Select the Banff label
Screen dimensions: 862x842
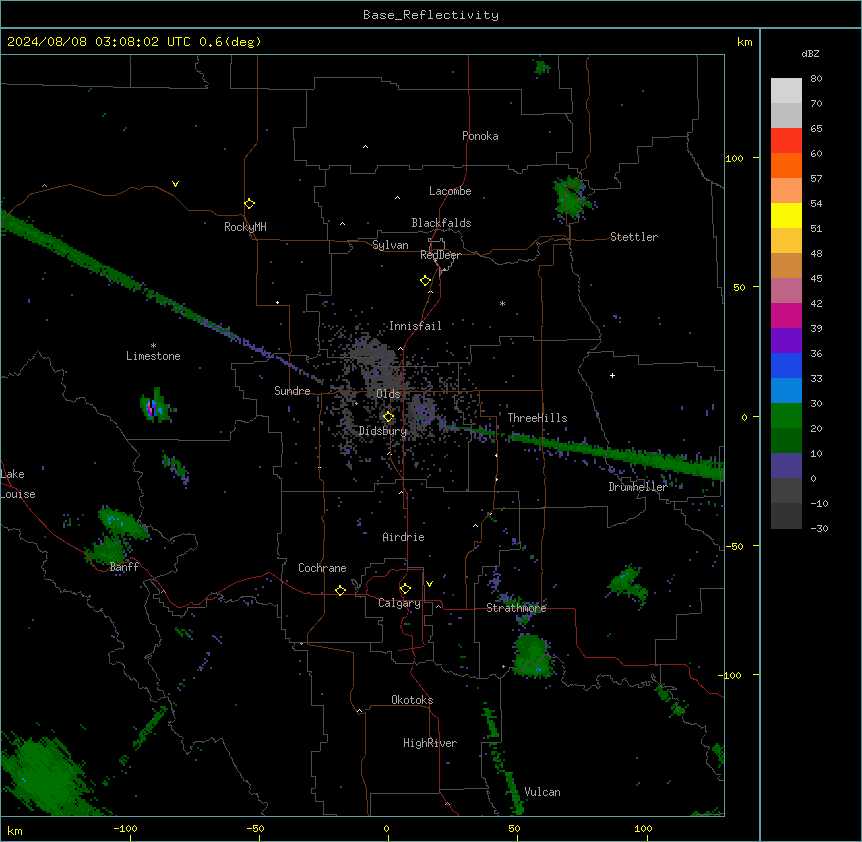[124, 567]
